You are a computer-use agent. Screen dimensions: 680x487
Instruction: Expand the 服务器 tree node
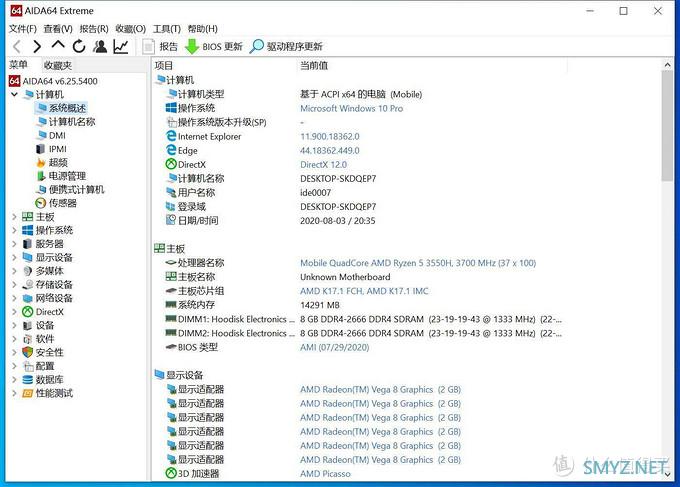pyautogui.click(x=14, y=244)
